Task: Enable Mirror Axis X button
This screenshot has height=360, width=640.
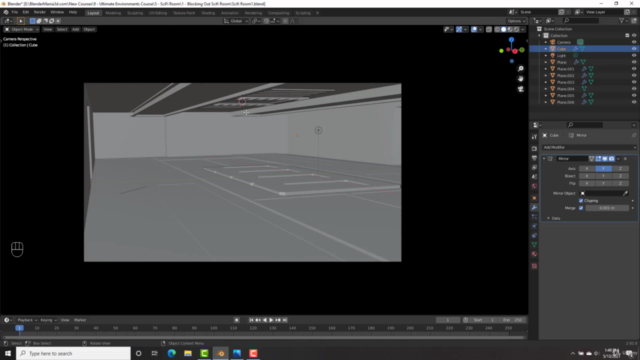Action: point(587,169)
